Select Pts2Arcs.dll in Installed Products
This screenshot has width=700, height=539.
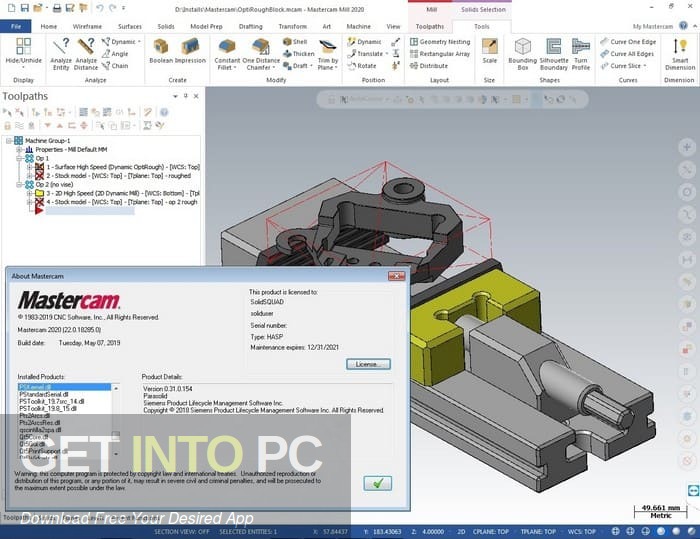coord(34,415)
